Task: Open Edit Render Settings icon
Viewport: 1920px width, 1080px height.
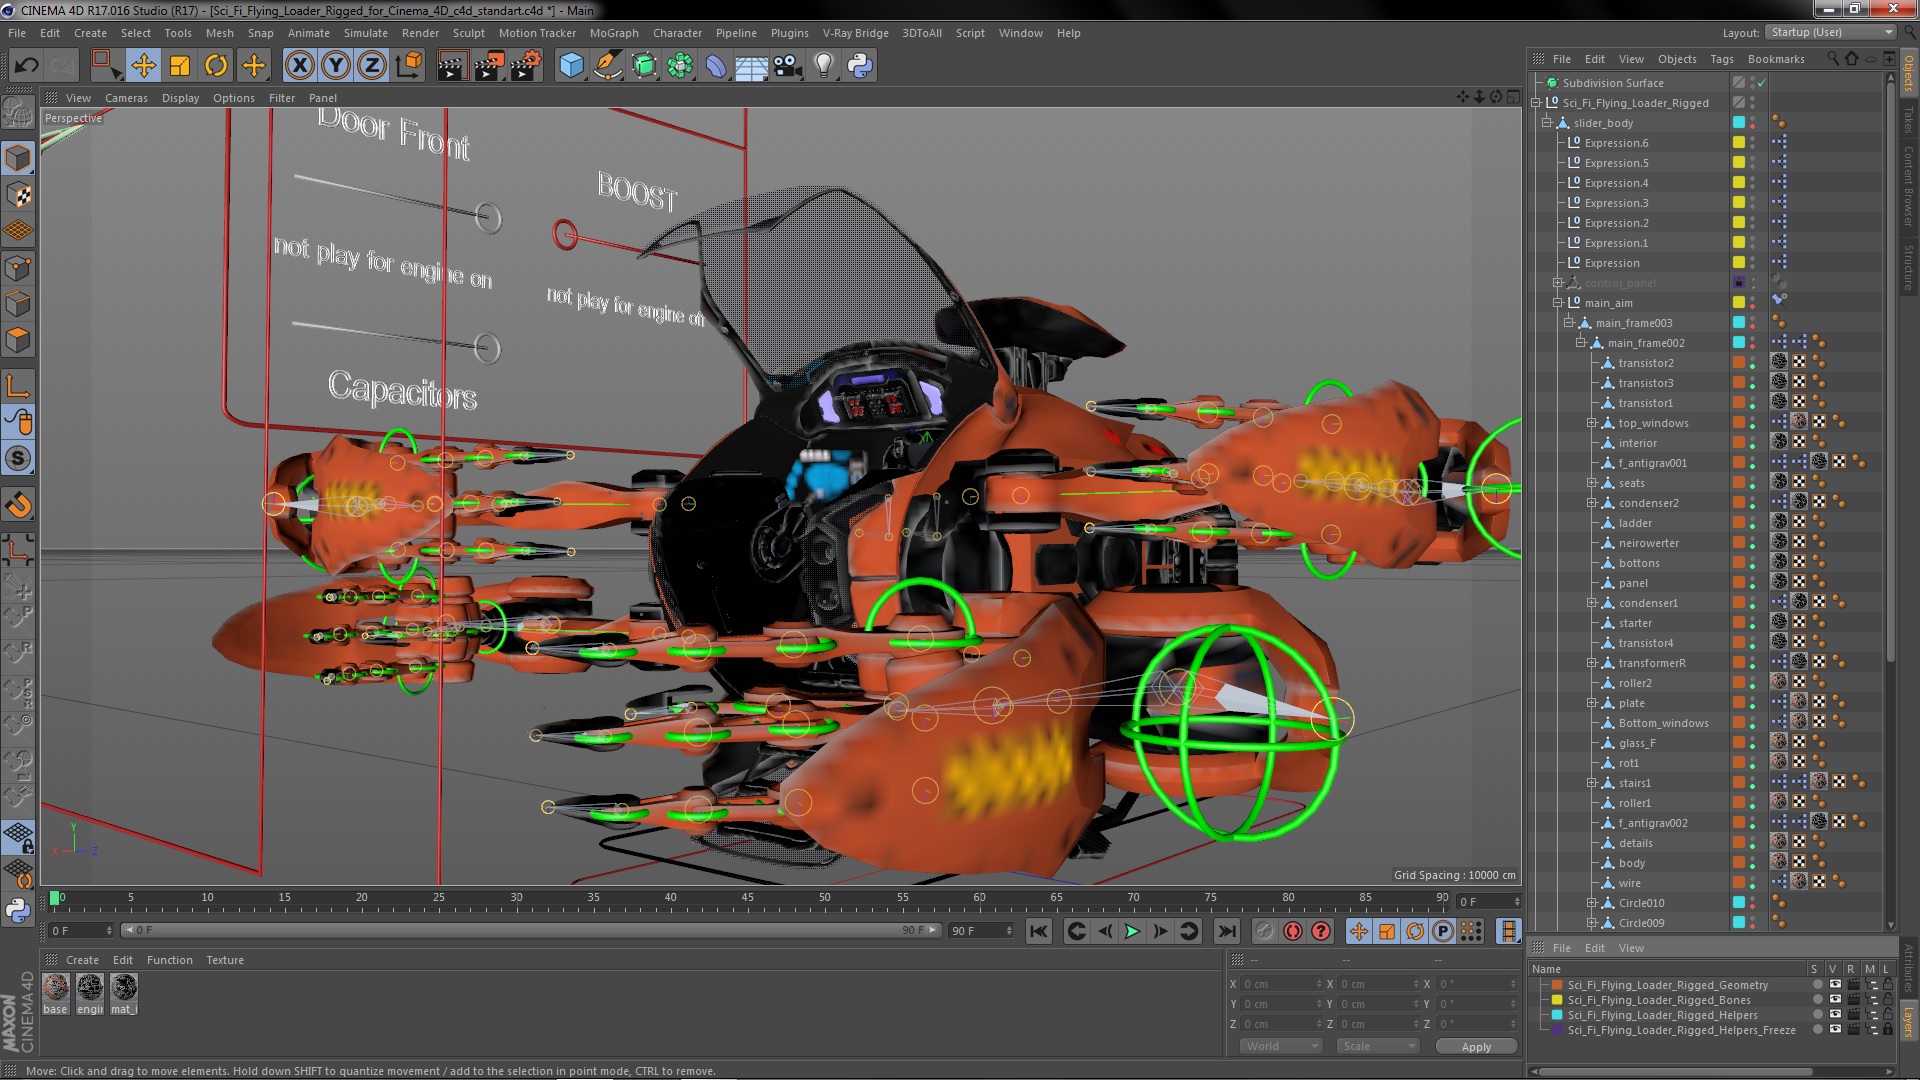Action: (x=526, y=66)
